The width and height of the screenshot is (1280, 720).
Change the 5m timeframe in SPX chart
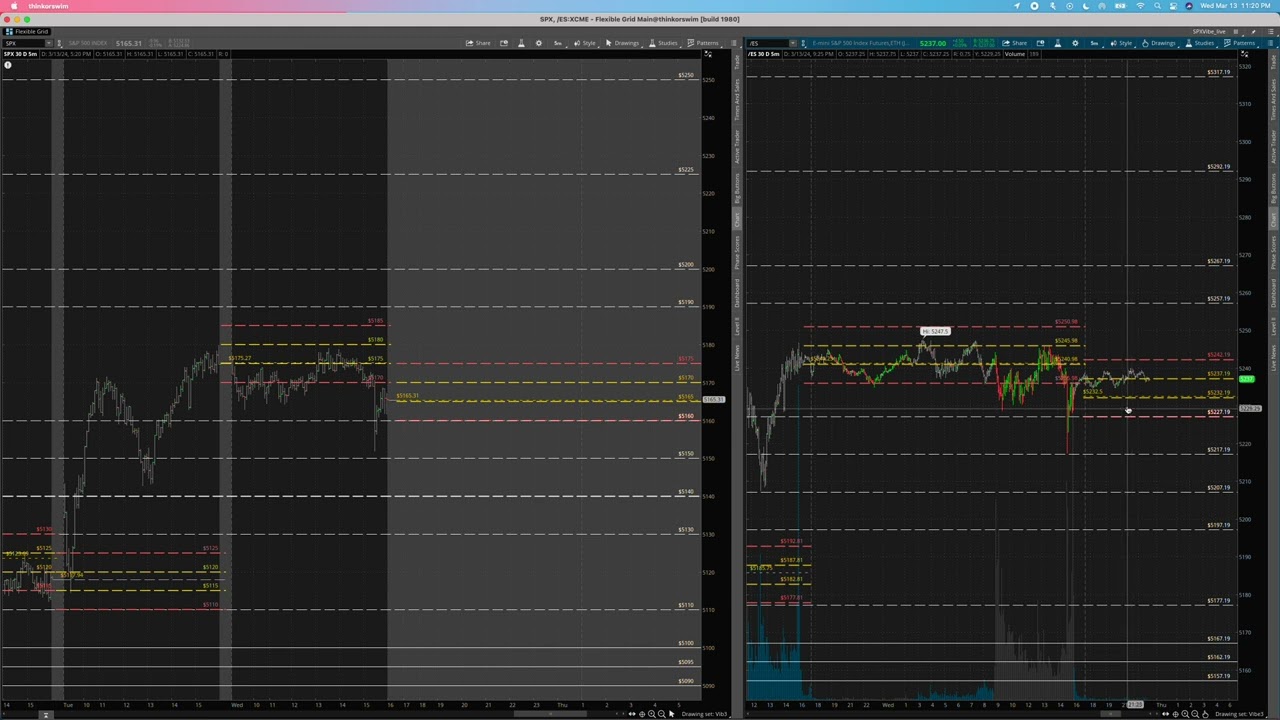pos(558,43)
